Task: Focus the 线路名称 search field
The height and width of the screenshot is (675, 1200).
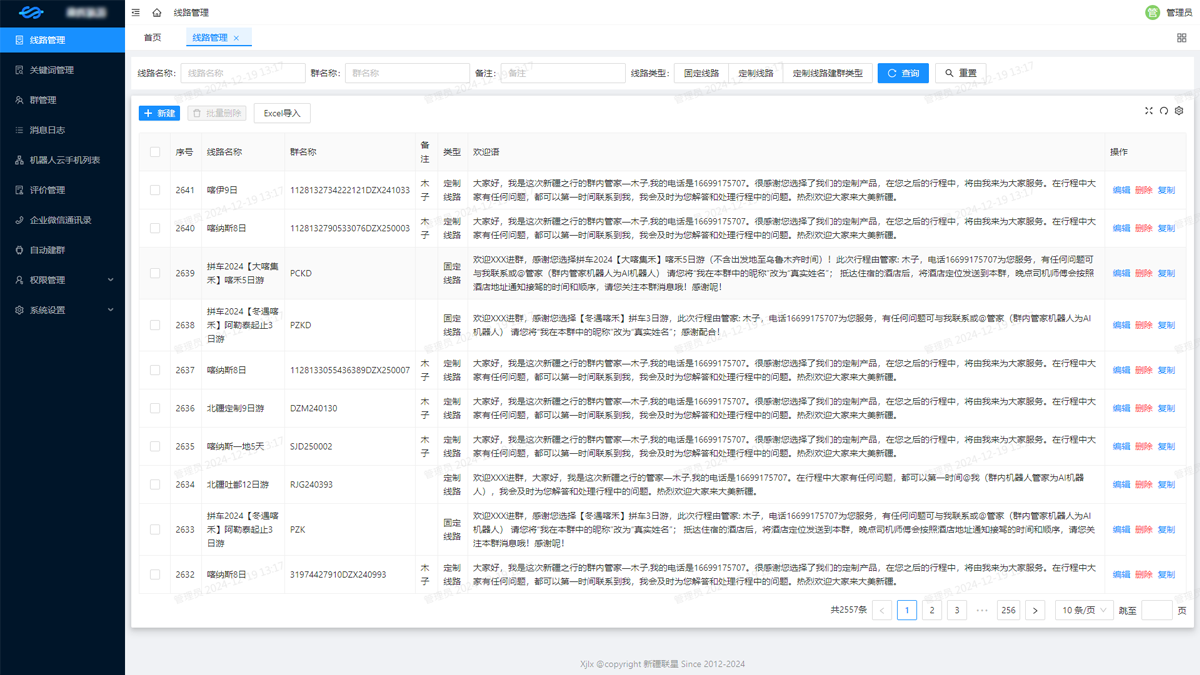Action: click(243, 73)
